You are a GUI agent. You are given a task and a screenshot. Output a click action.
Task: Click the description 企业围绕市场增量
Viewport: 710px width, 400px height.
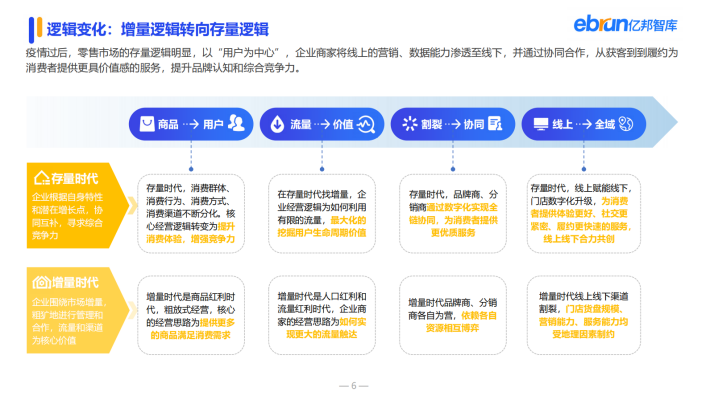click(68, 321)
